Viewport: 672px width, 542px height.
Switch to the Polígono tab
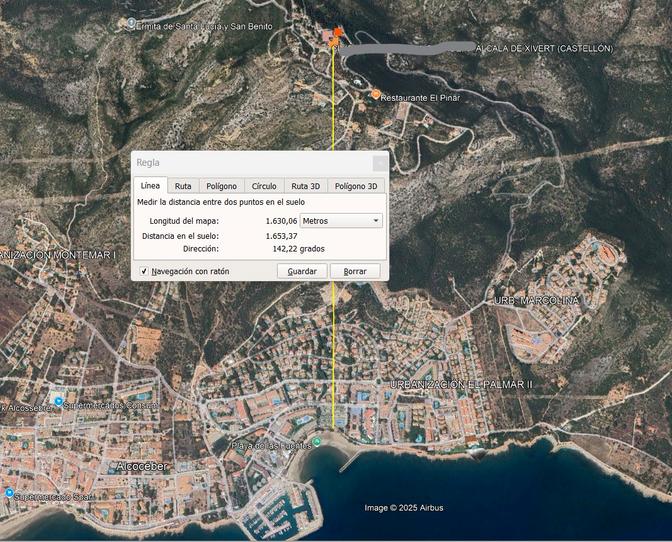[221, 186]
